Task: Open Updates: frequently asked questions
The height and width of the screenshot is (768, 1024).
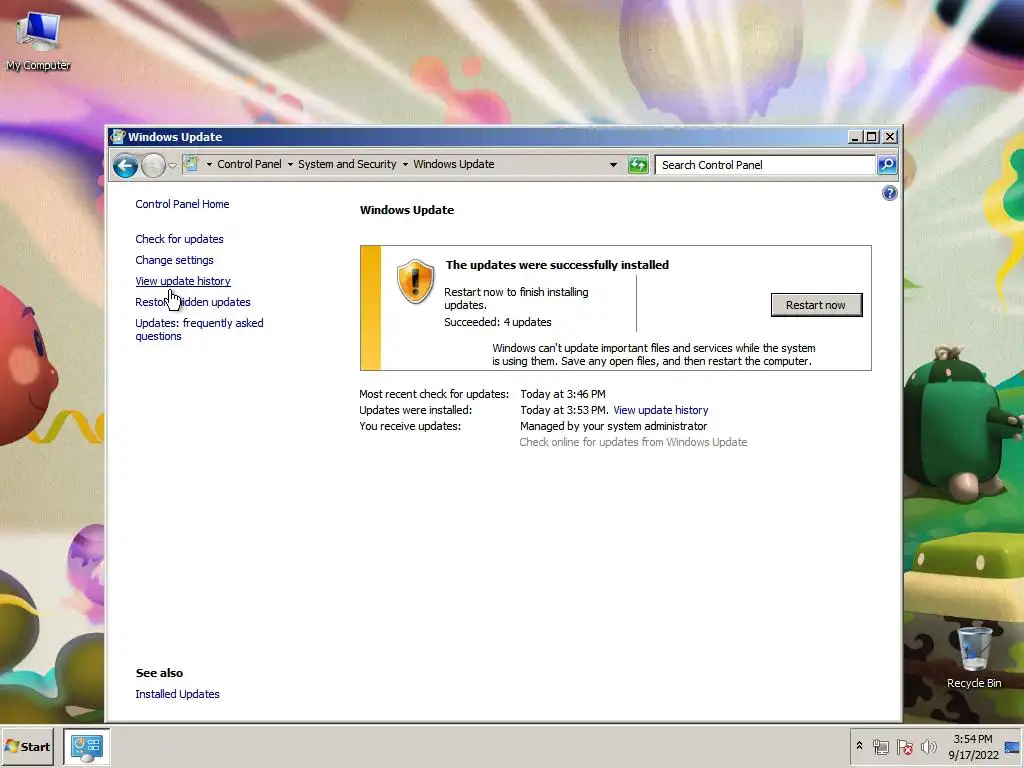Action: 199,329
